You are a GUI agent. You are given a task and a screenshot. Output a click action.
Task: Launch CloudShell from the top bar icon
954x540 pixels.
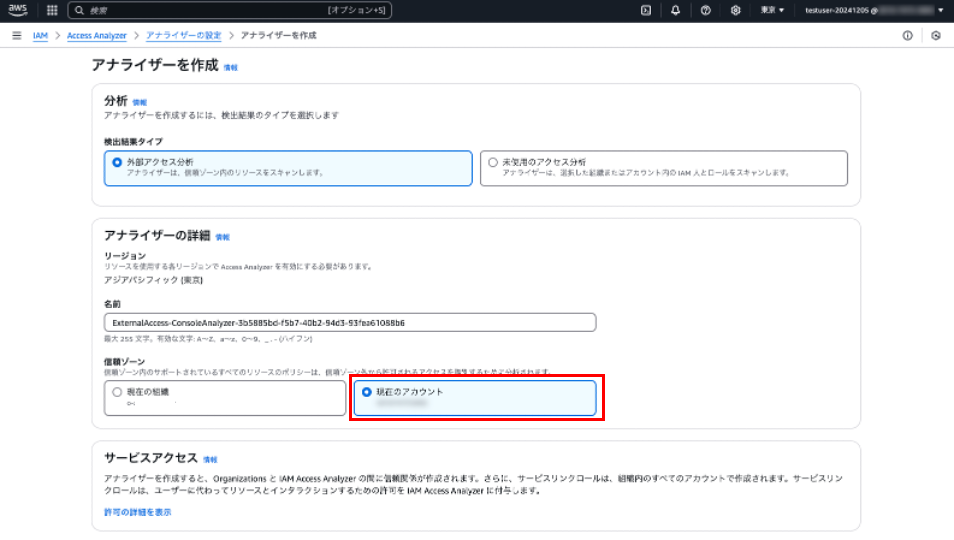(646, 10)
